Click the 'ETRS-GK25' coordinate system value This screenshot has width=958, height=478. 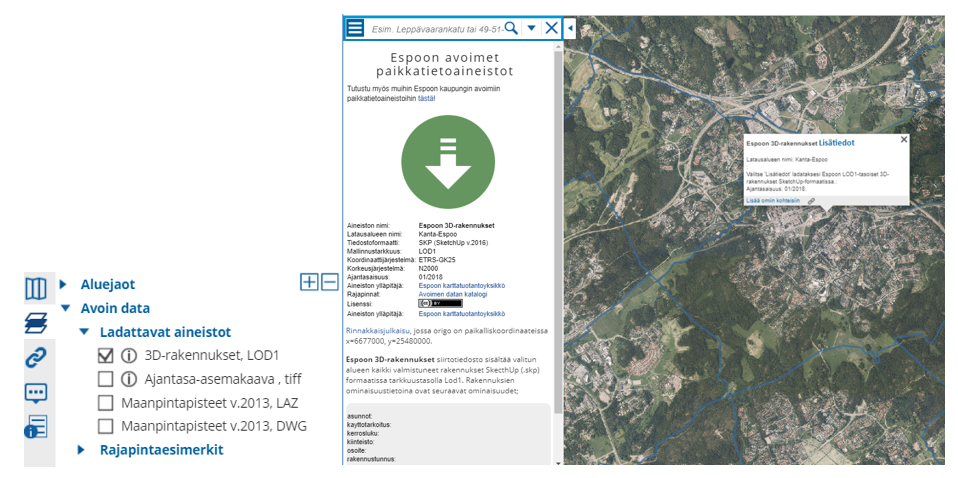(437, 260)
